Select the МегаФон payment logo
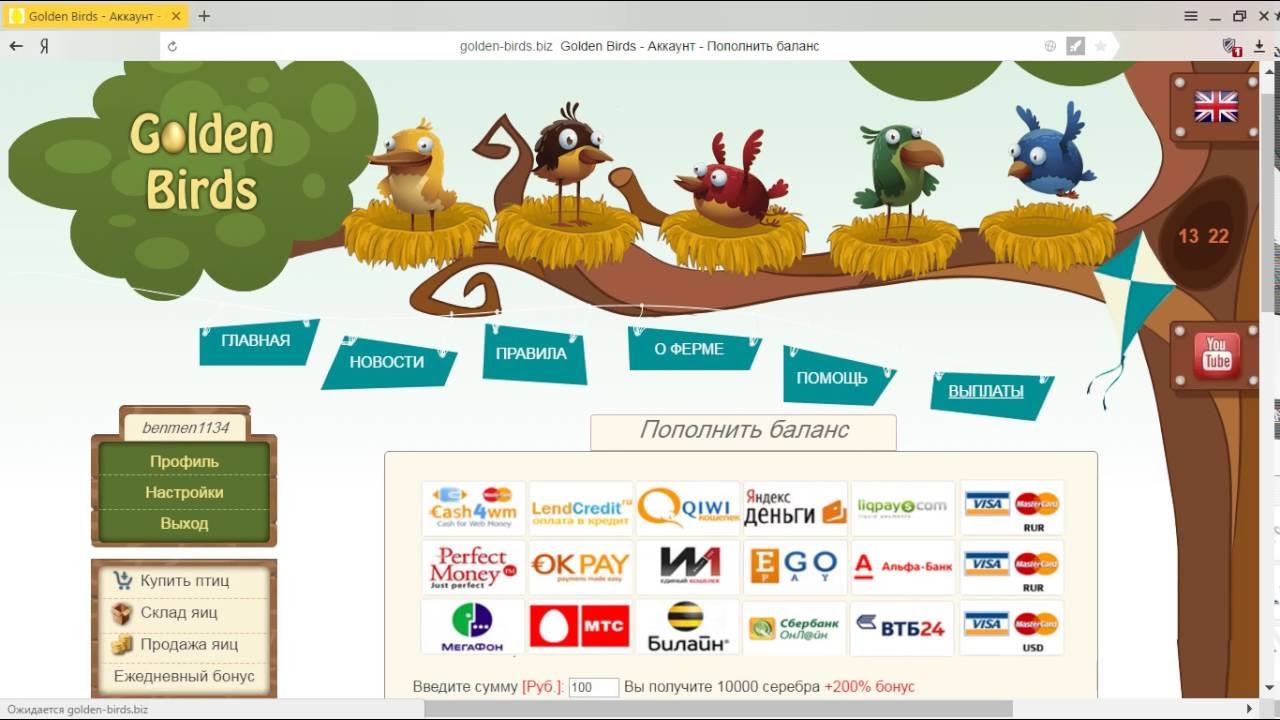The width and height of the screenshot is (1280, 720). 473,627
